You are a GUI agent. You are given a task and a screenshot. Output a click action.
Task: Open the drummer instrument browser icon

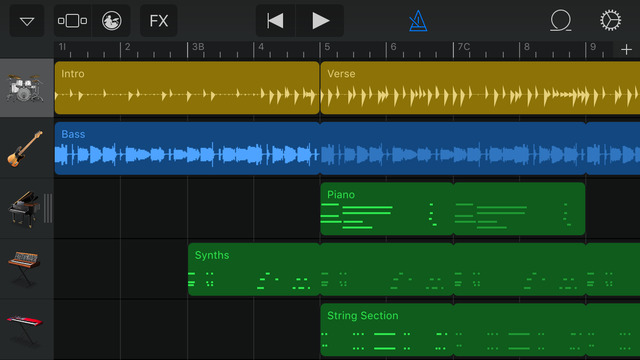(111, 21)
